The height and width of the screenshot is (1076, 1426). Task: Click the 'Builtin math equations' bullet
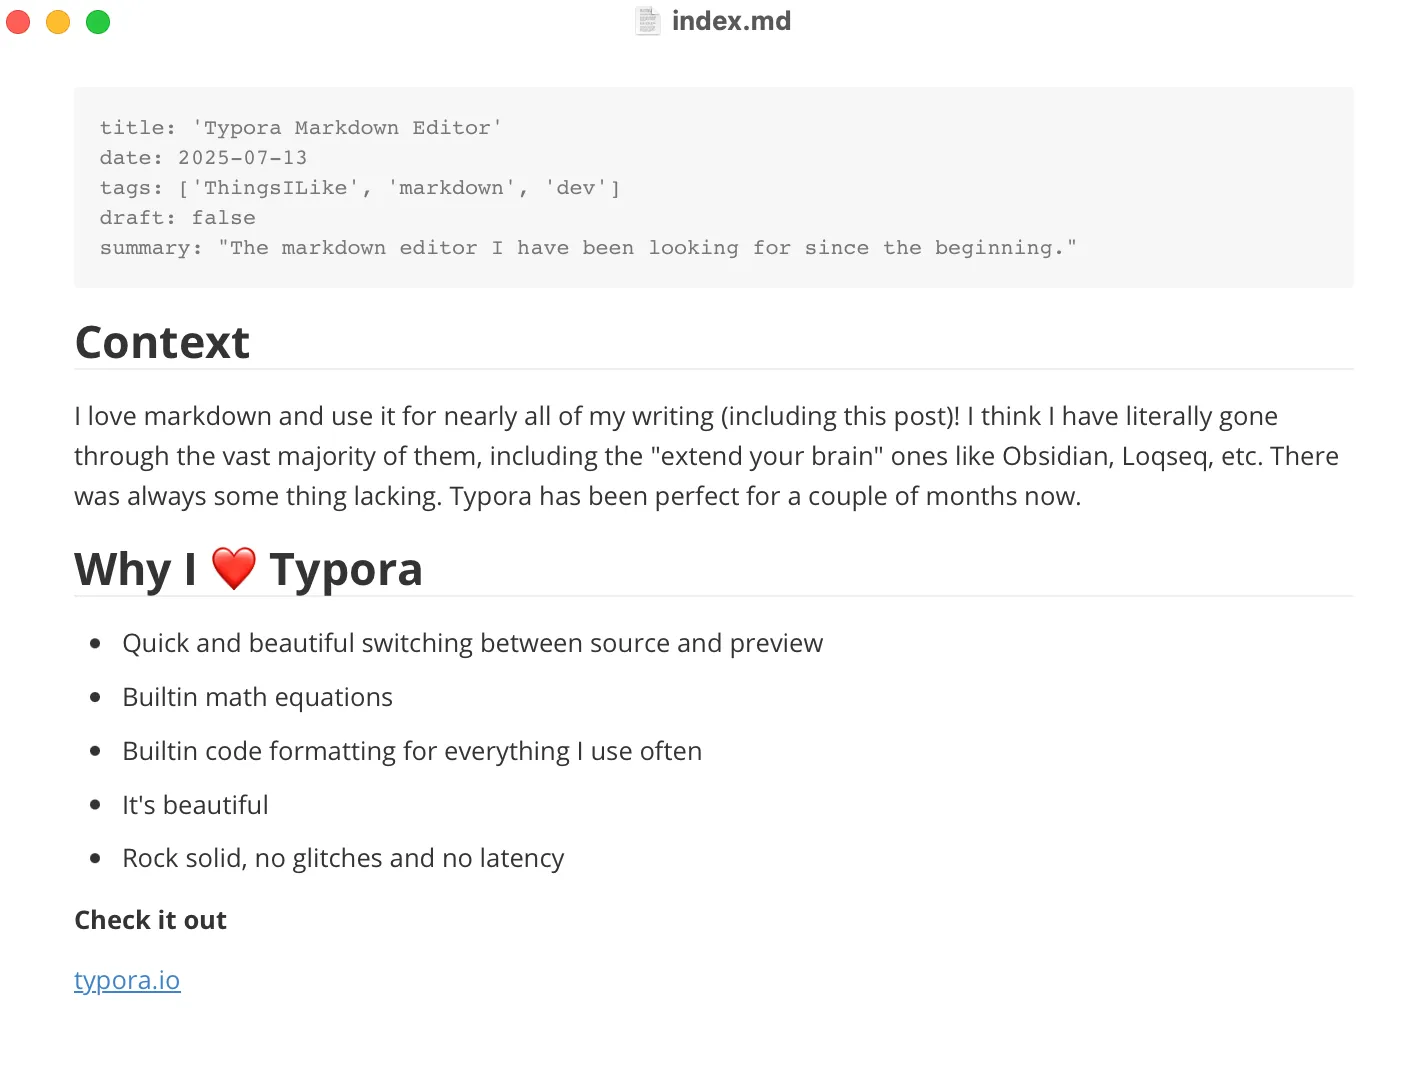tap(257, 697)
